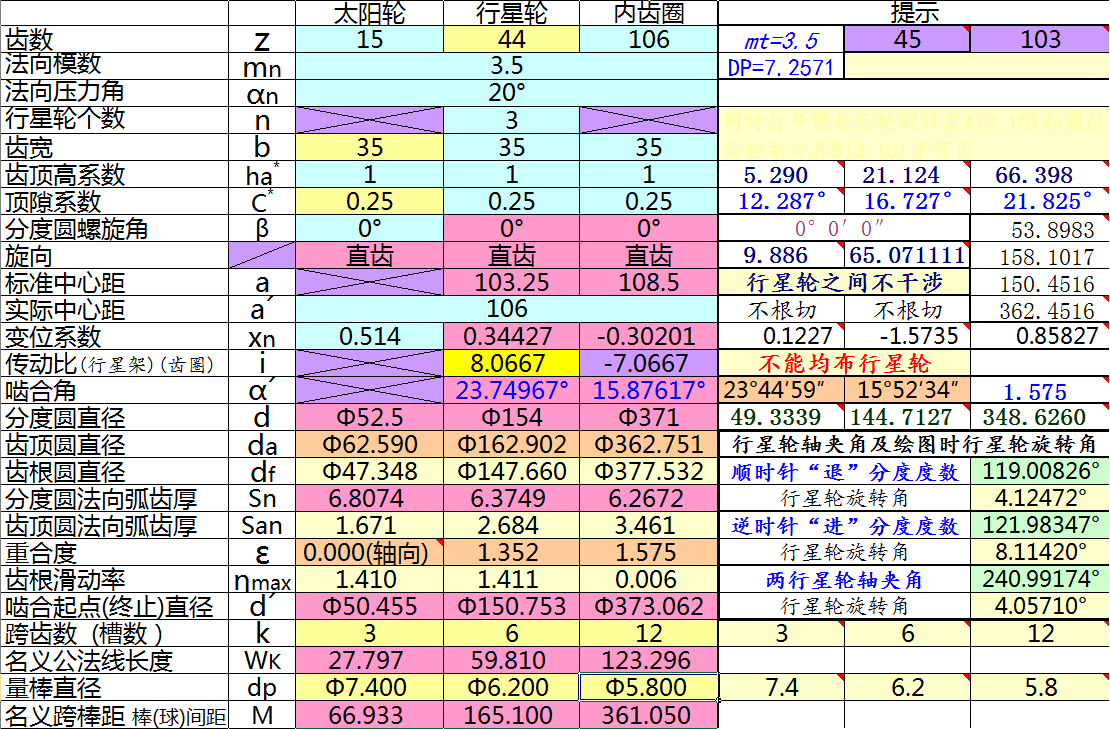Viewport: 1110px width, 729px height.
Task: Click the DP=7.2571 hint cell
Action: 781,66
